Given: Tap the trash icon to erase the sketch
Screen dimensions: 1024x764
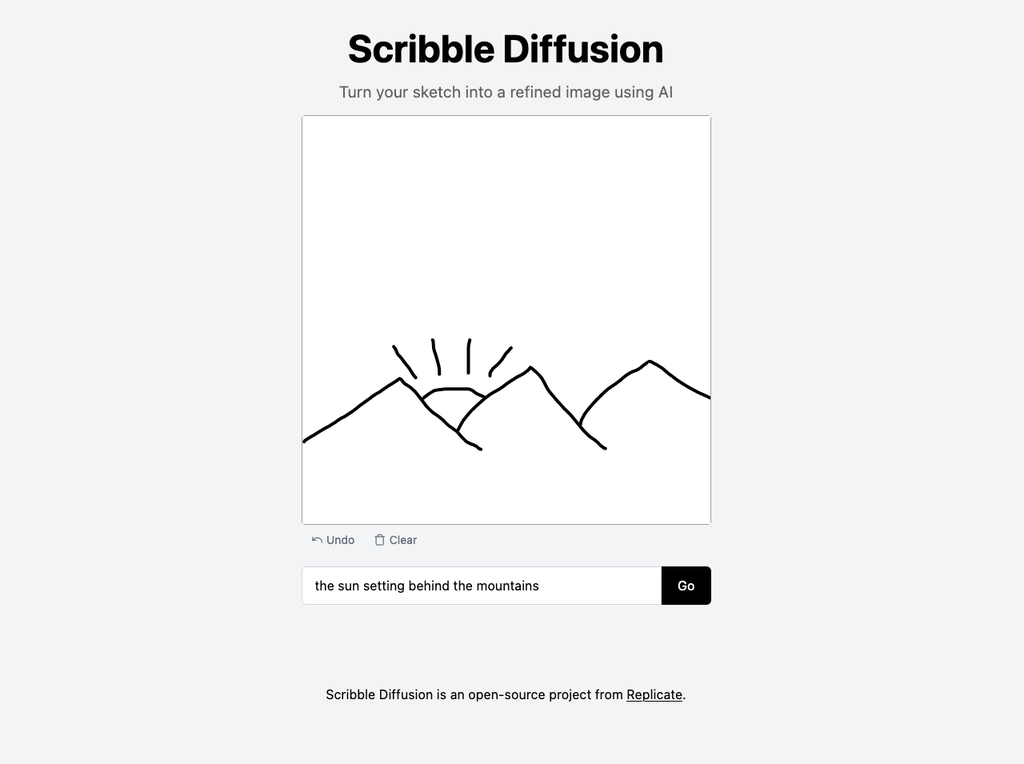Looking at the screenshot, I should (x=379, y=539).
